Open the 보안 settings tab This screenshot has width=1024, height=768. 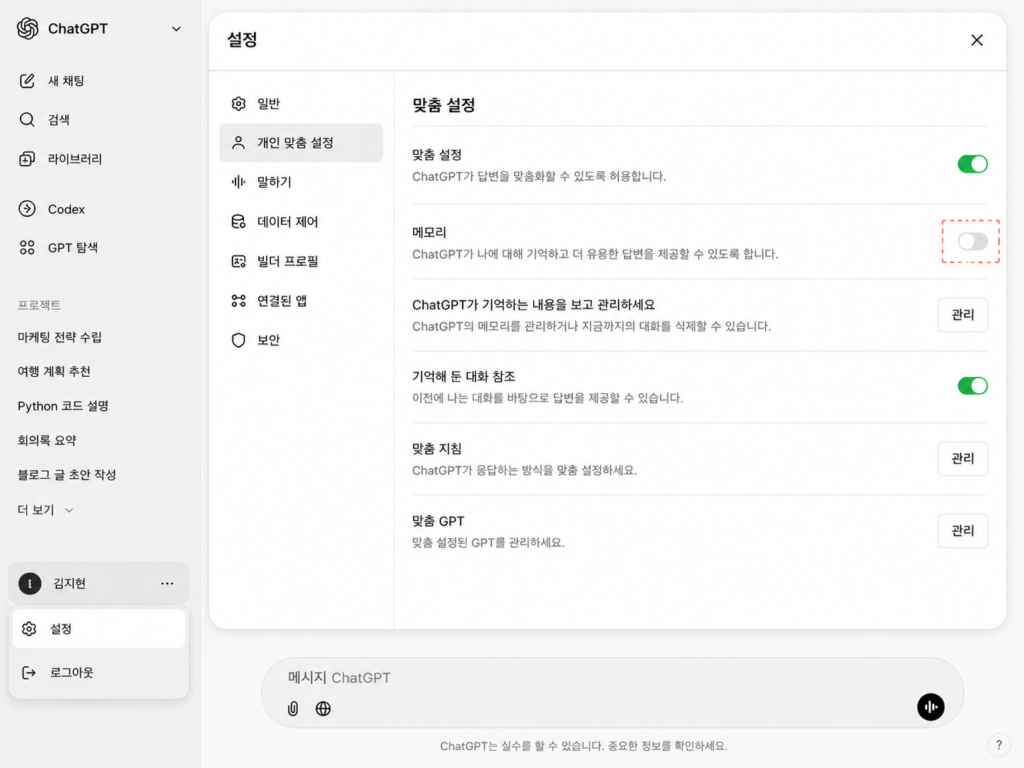(x=301, y=340)
